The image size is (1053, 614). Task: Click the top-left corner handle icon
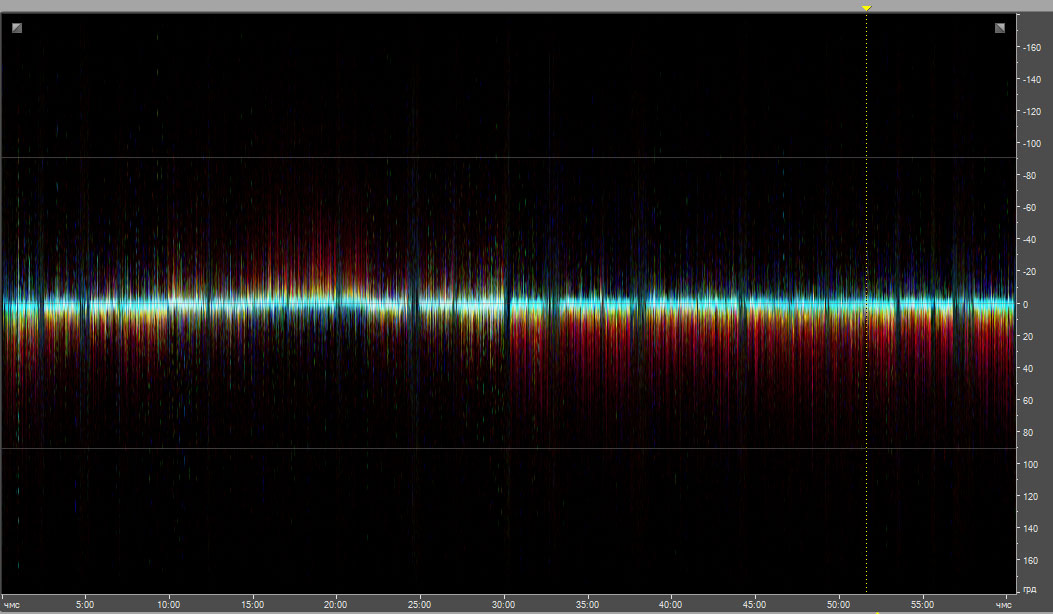pyautogui.click(x=17, y=28)
